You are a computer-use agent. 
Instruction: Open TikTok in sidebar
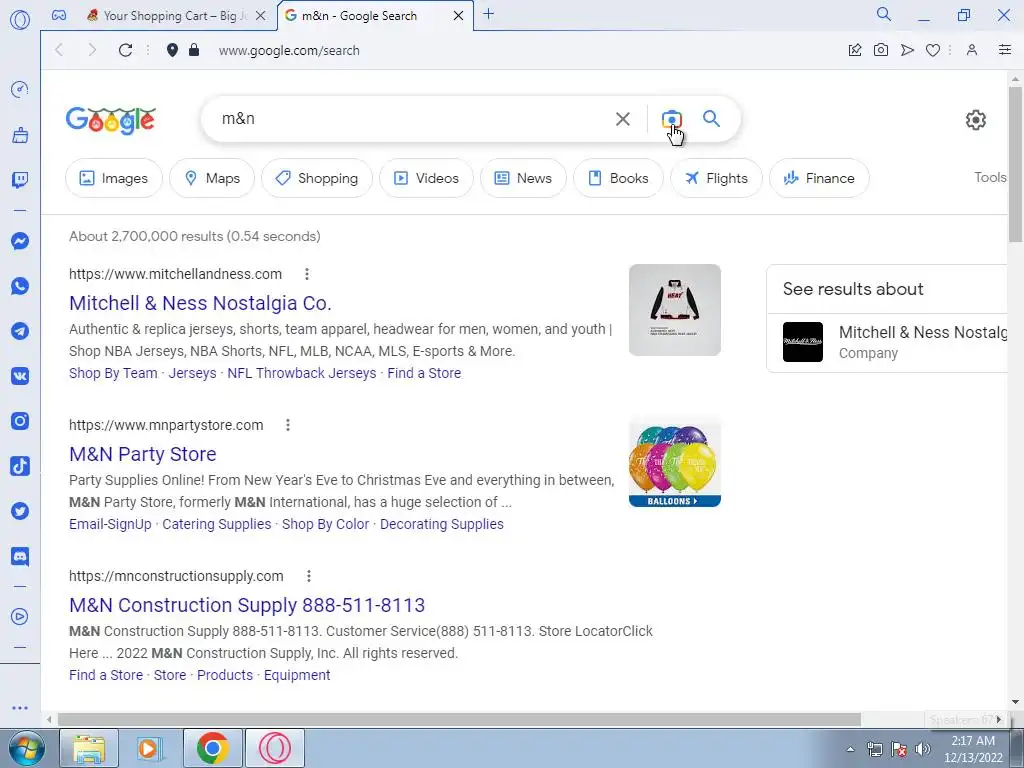[20, 466]
